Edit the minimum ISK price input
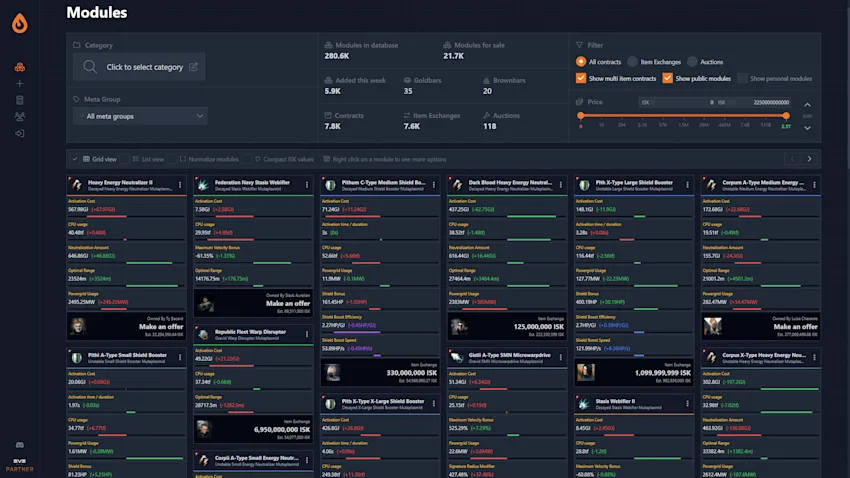 point(677,102)
